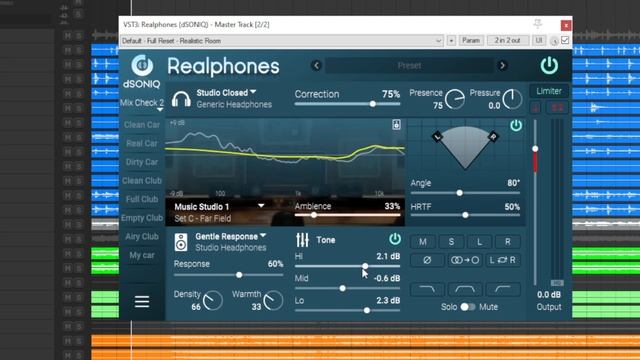Select the high-pass filter shape button
Screen dimensions: 640x360
click(503, 289)
